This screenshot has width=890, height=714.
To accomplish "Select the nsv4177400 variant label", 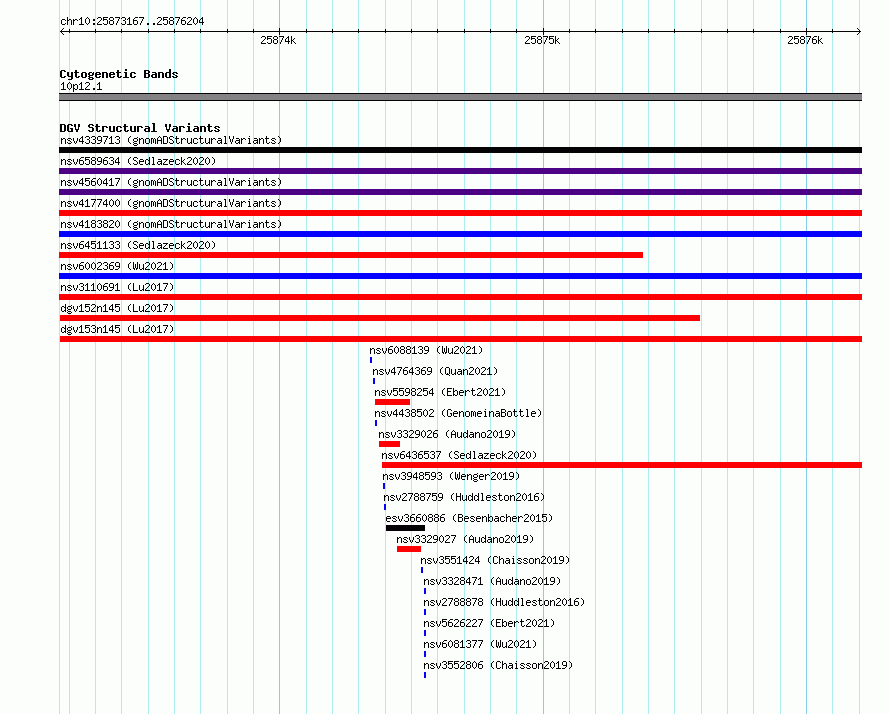I will [171, 203].
